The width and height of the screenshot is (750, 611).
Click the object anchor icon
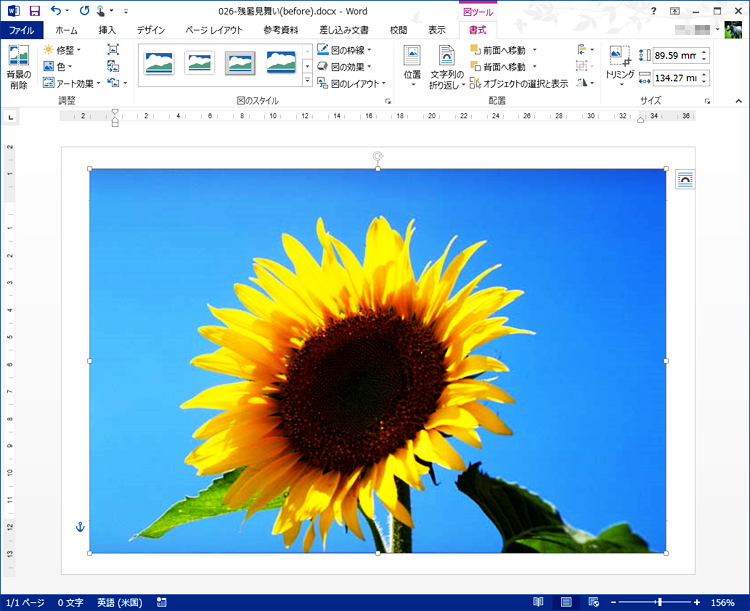click(80, 527)
